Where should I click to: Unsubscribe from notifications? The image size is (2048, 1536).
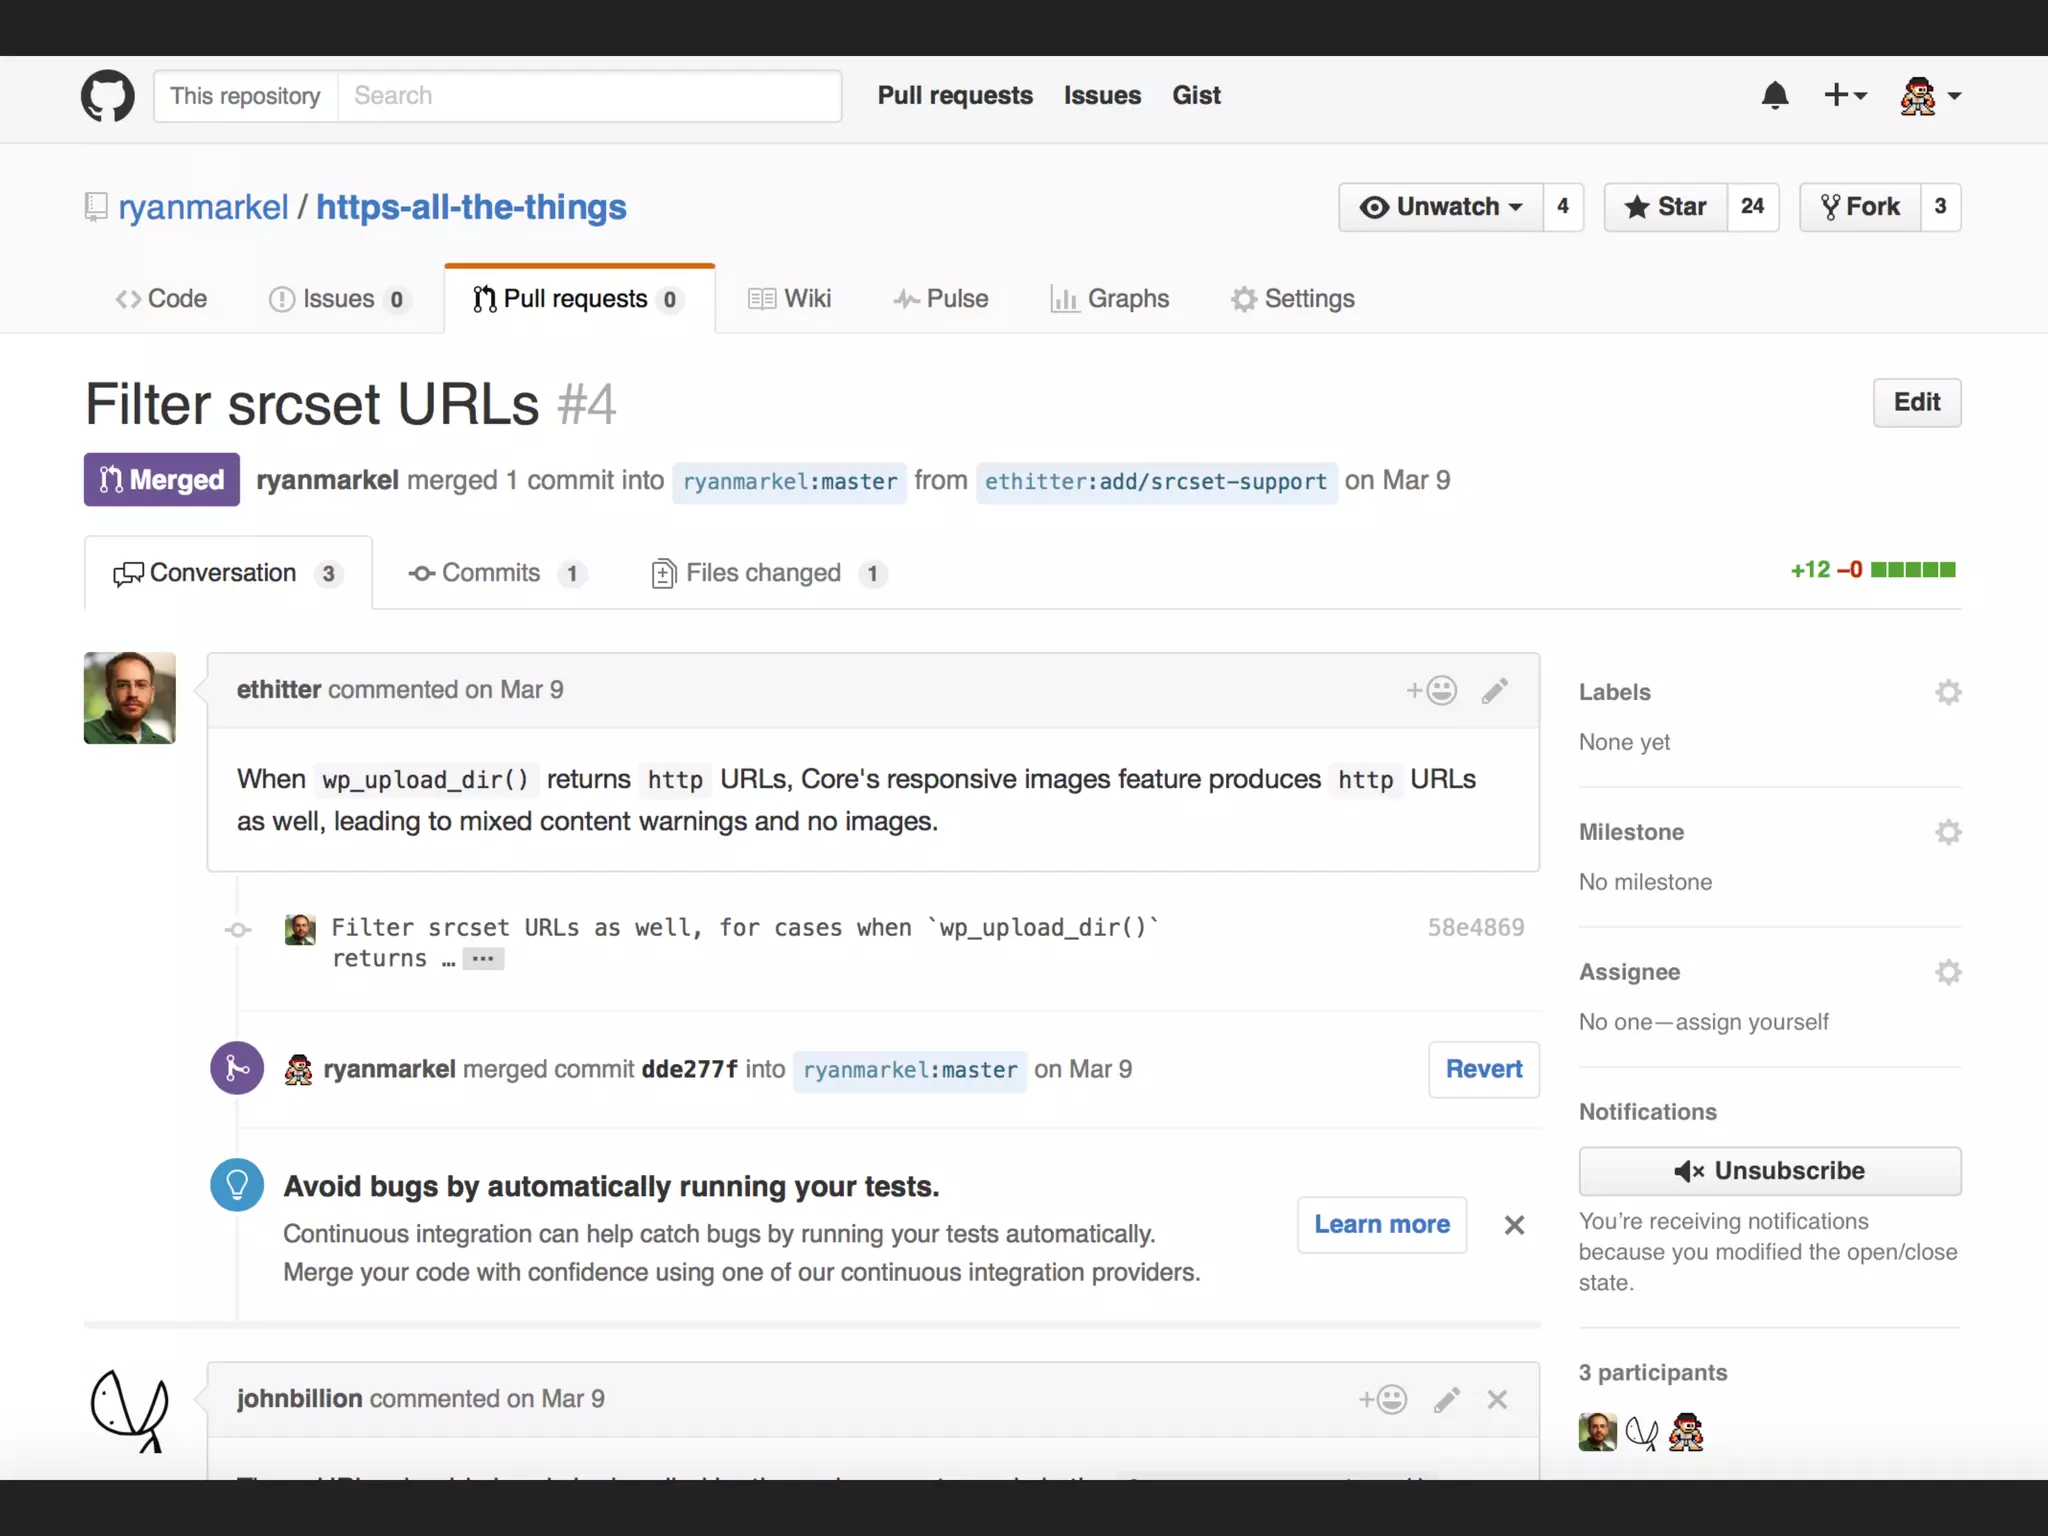[x=1769, y=1171]
